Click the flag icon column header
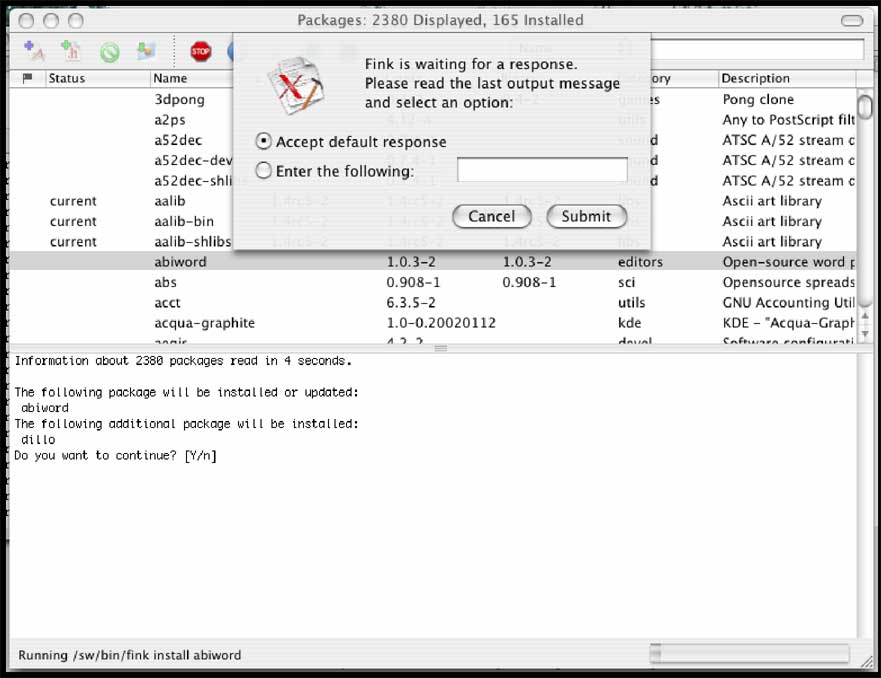 [27, 78]
